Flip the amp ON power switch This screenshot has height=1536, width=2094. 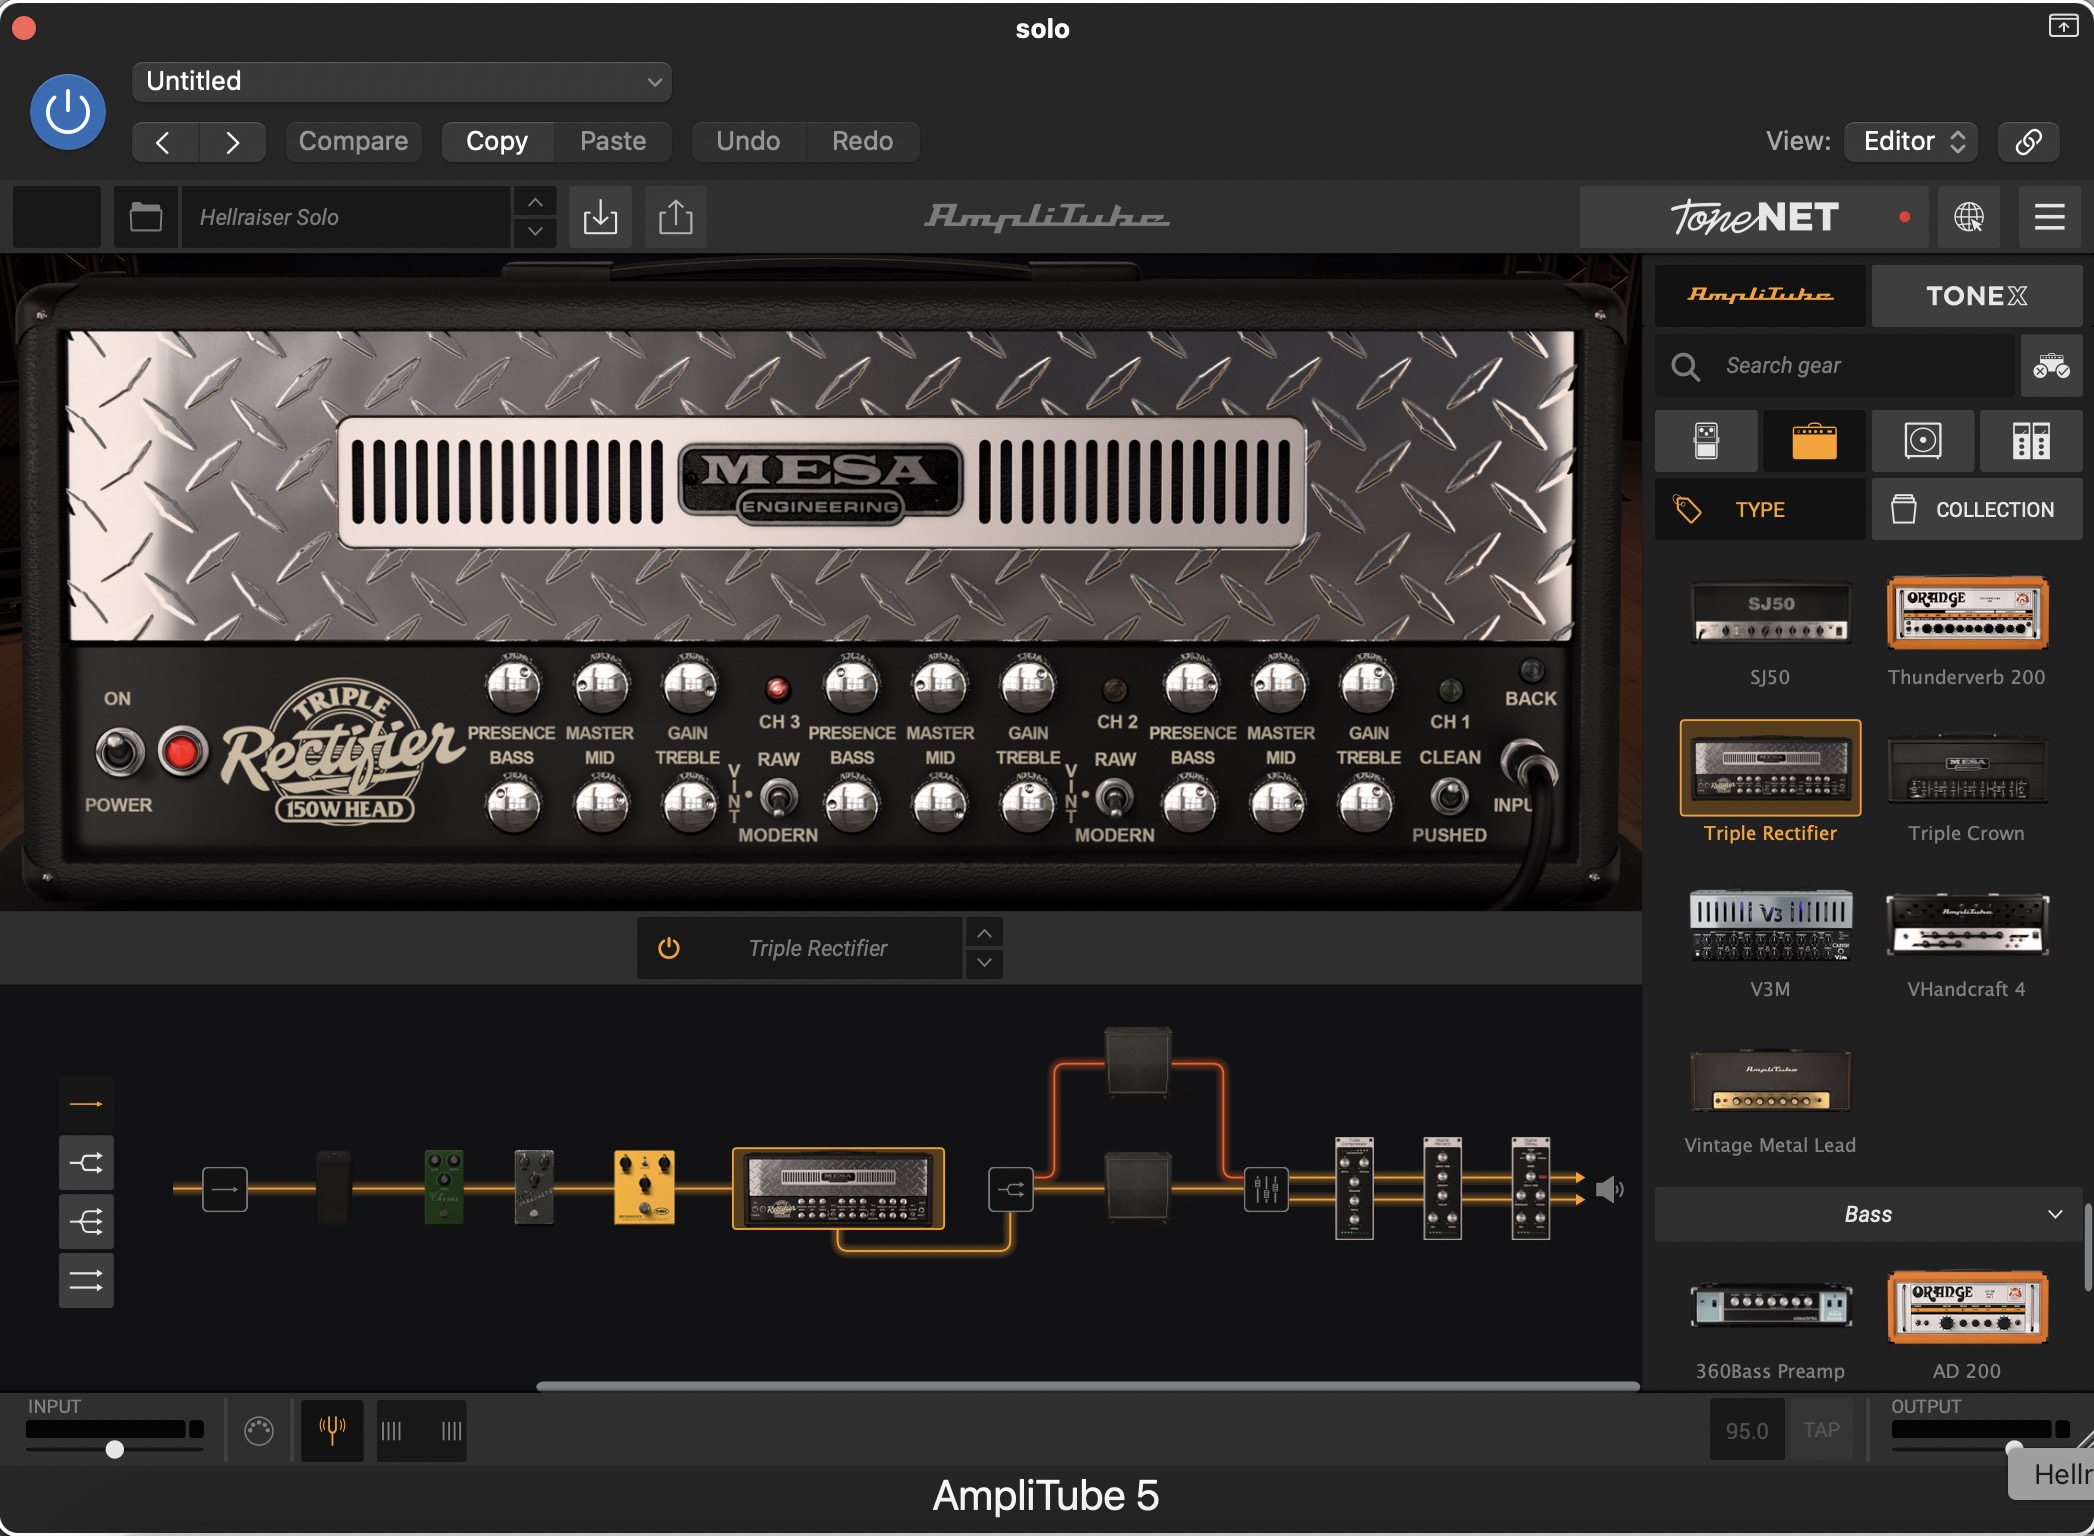tap(119, 752)
